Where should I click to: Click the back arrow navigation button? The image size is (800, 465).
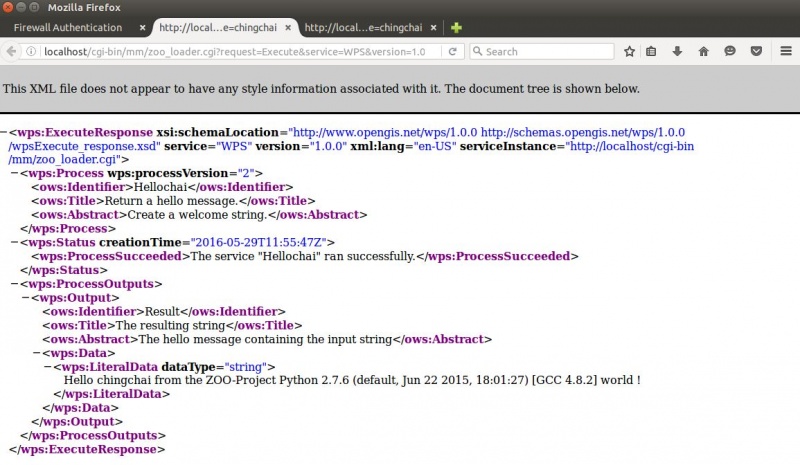(x=12, y=51)
